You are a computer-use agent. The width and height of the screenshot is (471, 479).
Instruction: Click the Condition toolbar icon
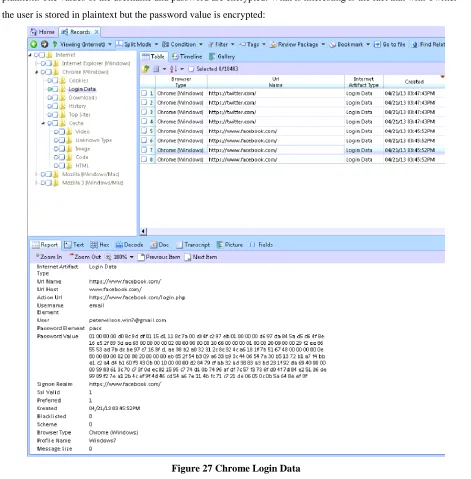click(165, 44)
